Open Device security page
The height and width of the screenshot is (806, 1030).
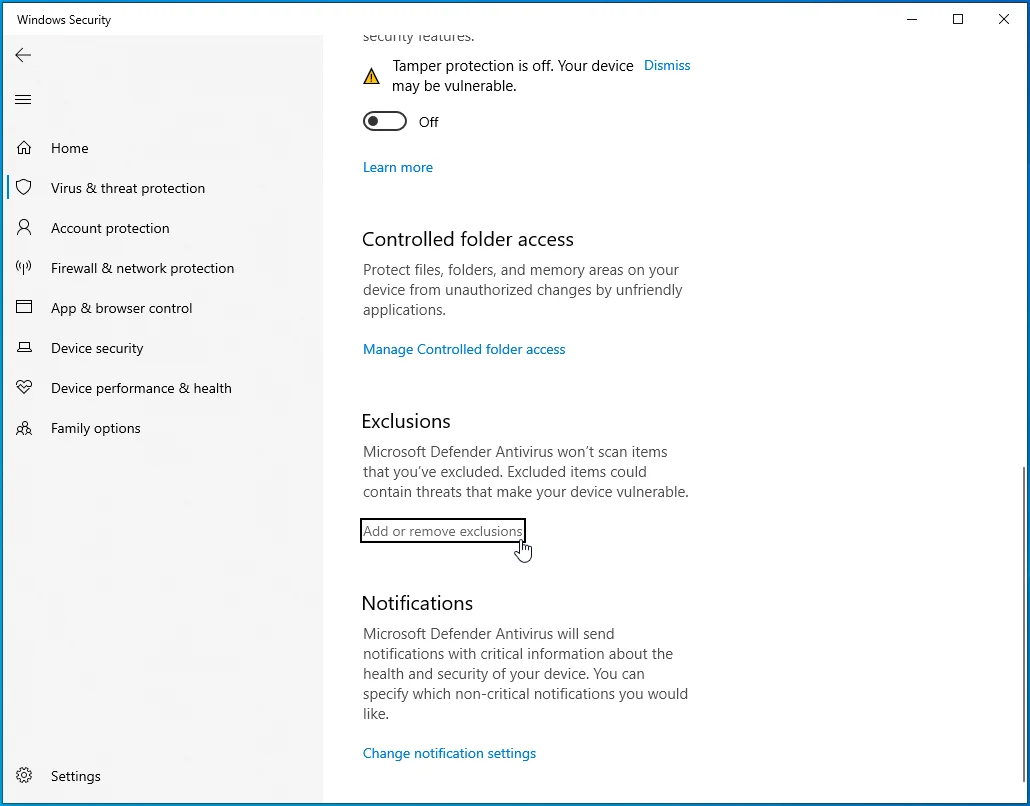[x=97, y=349]
